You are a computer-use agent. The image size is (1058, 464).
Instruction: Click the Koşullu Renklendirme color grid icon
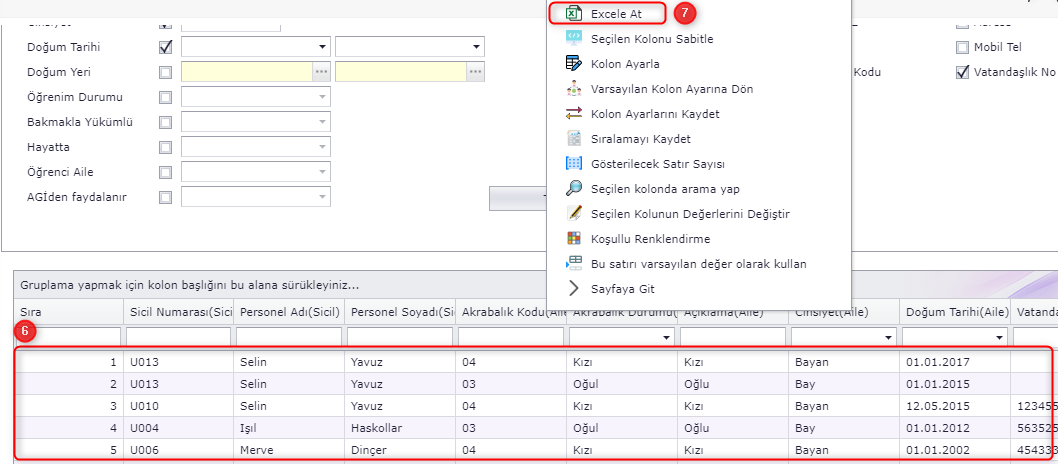[x=573, y=239]
